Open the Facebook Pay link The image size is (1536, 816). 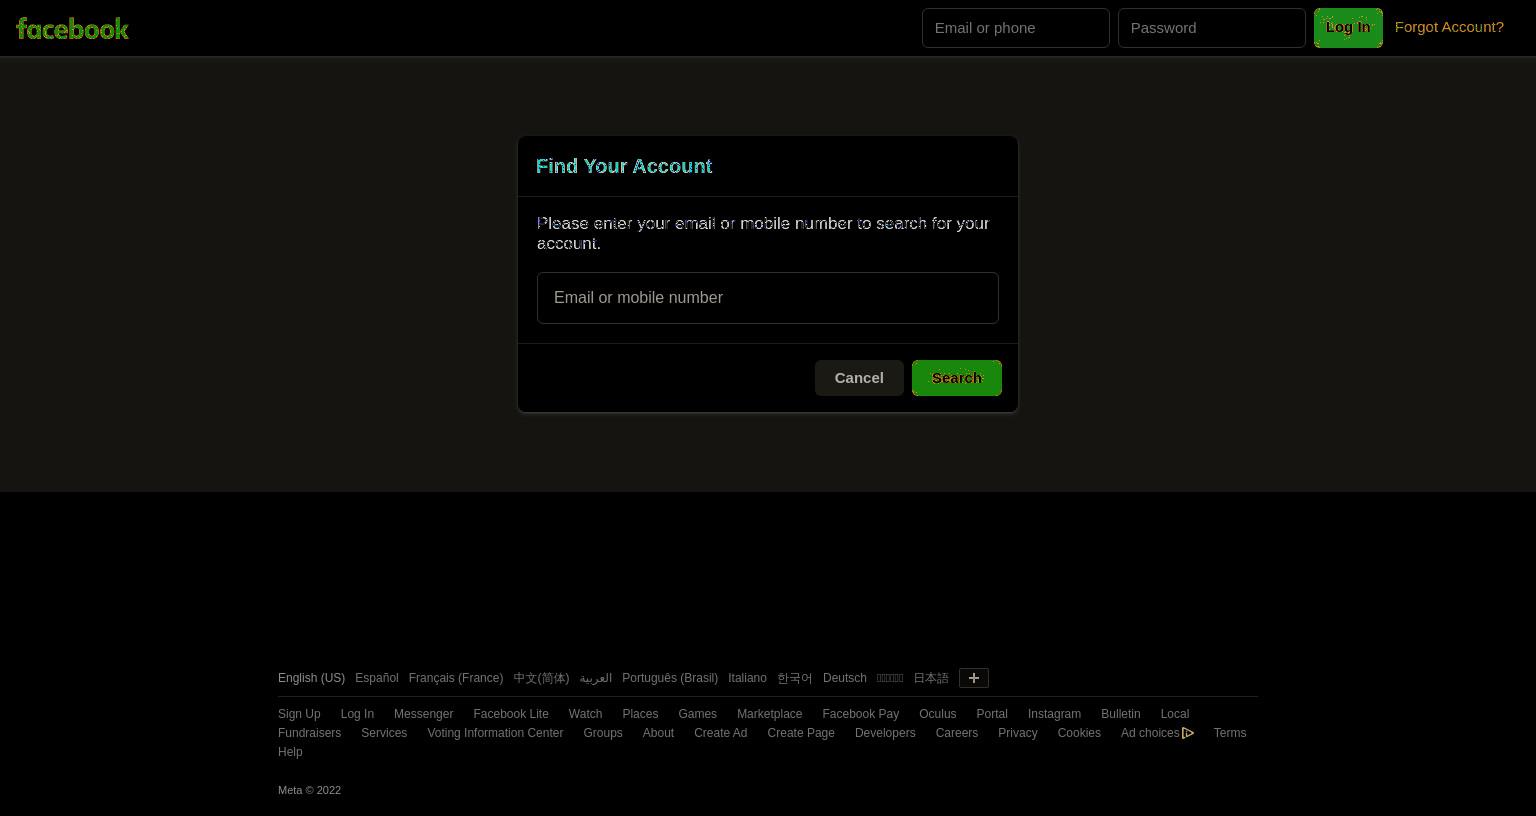pyautogui.click(x=861, y=714)
